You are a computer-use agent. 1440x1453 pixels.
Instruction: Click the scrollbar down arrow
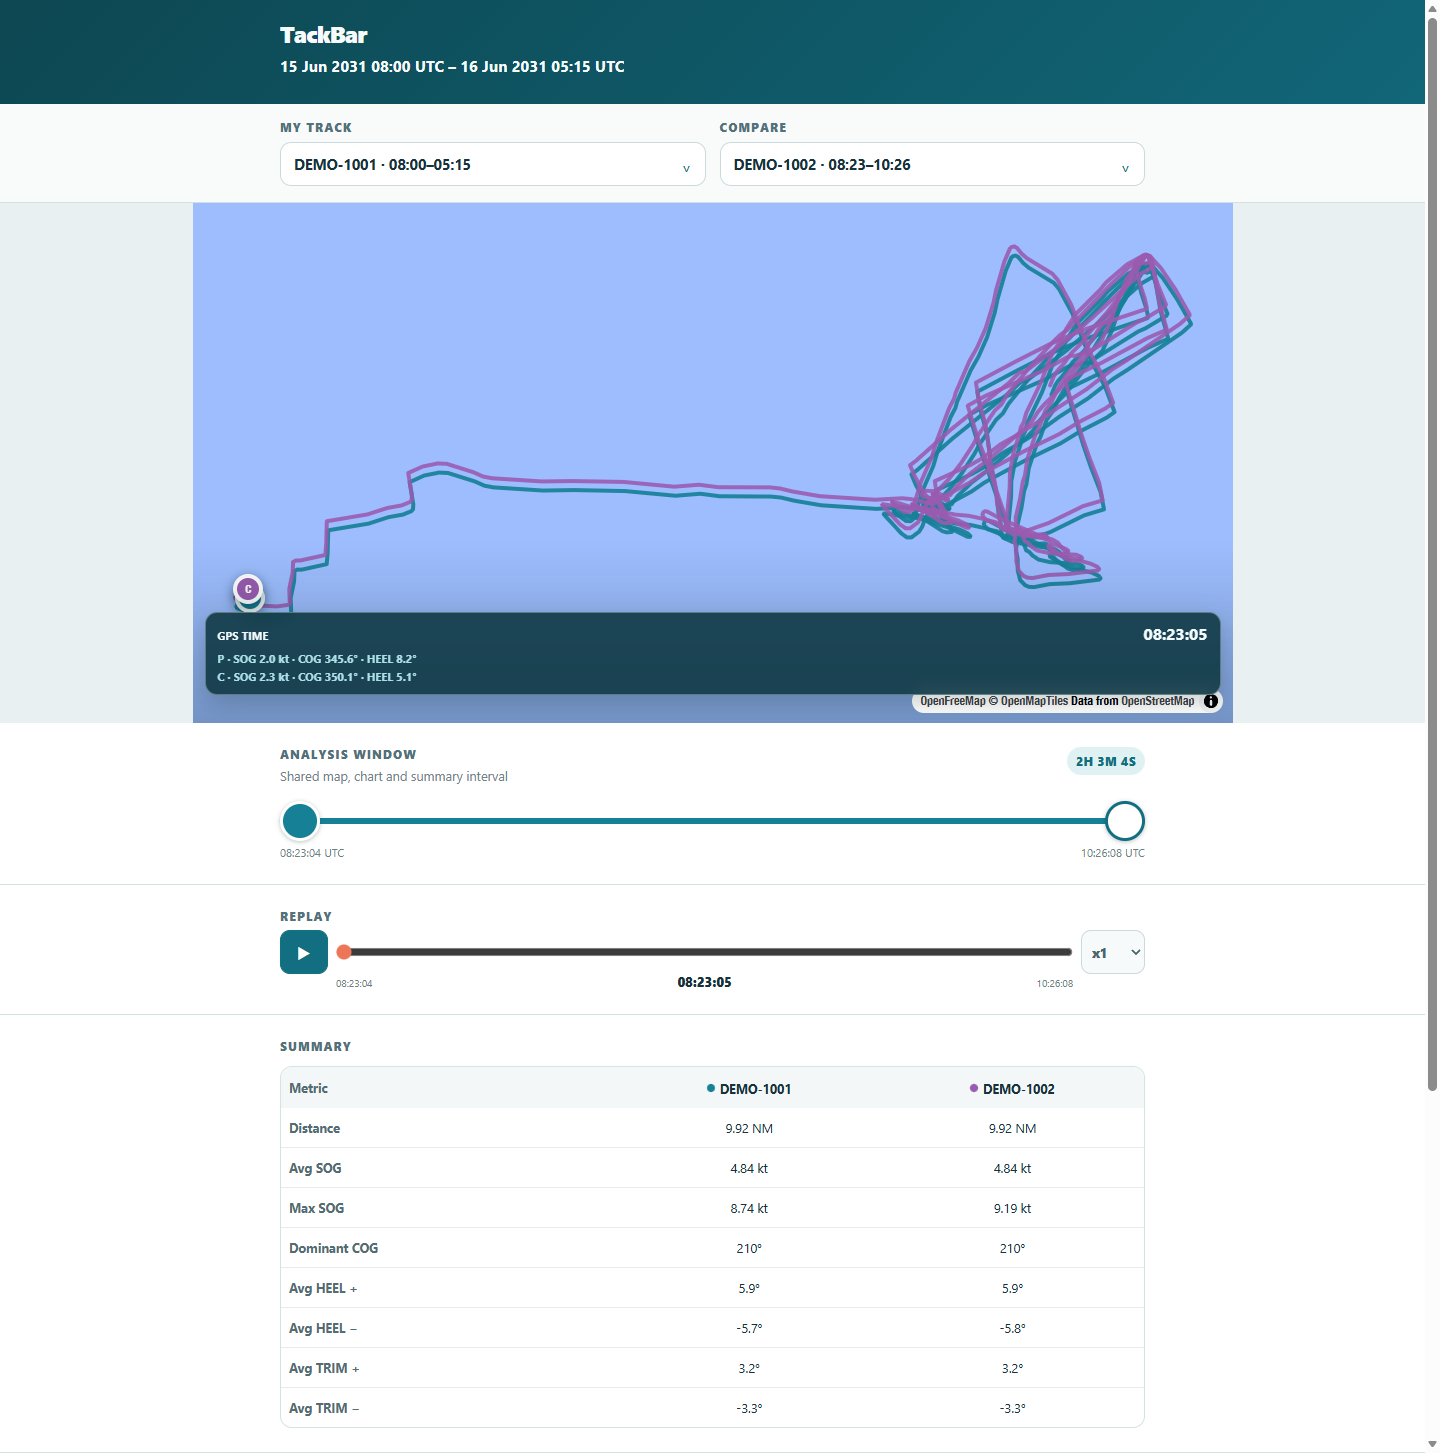coord(1432,1445)
